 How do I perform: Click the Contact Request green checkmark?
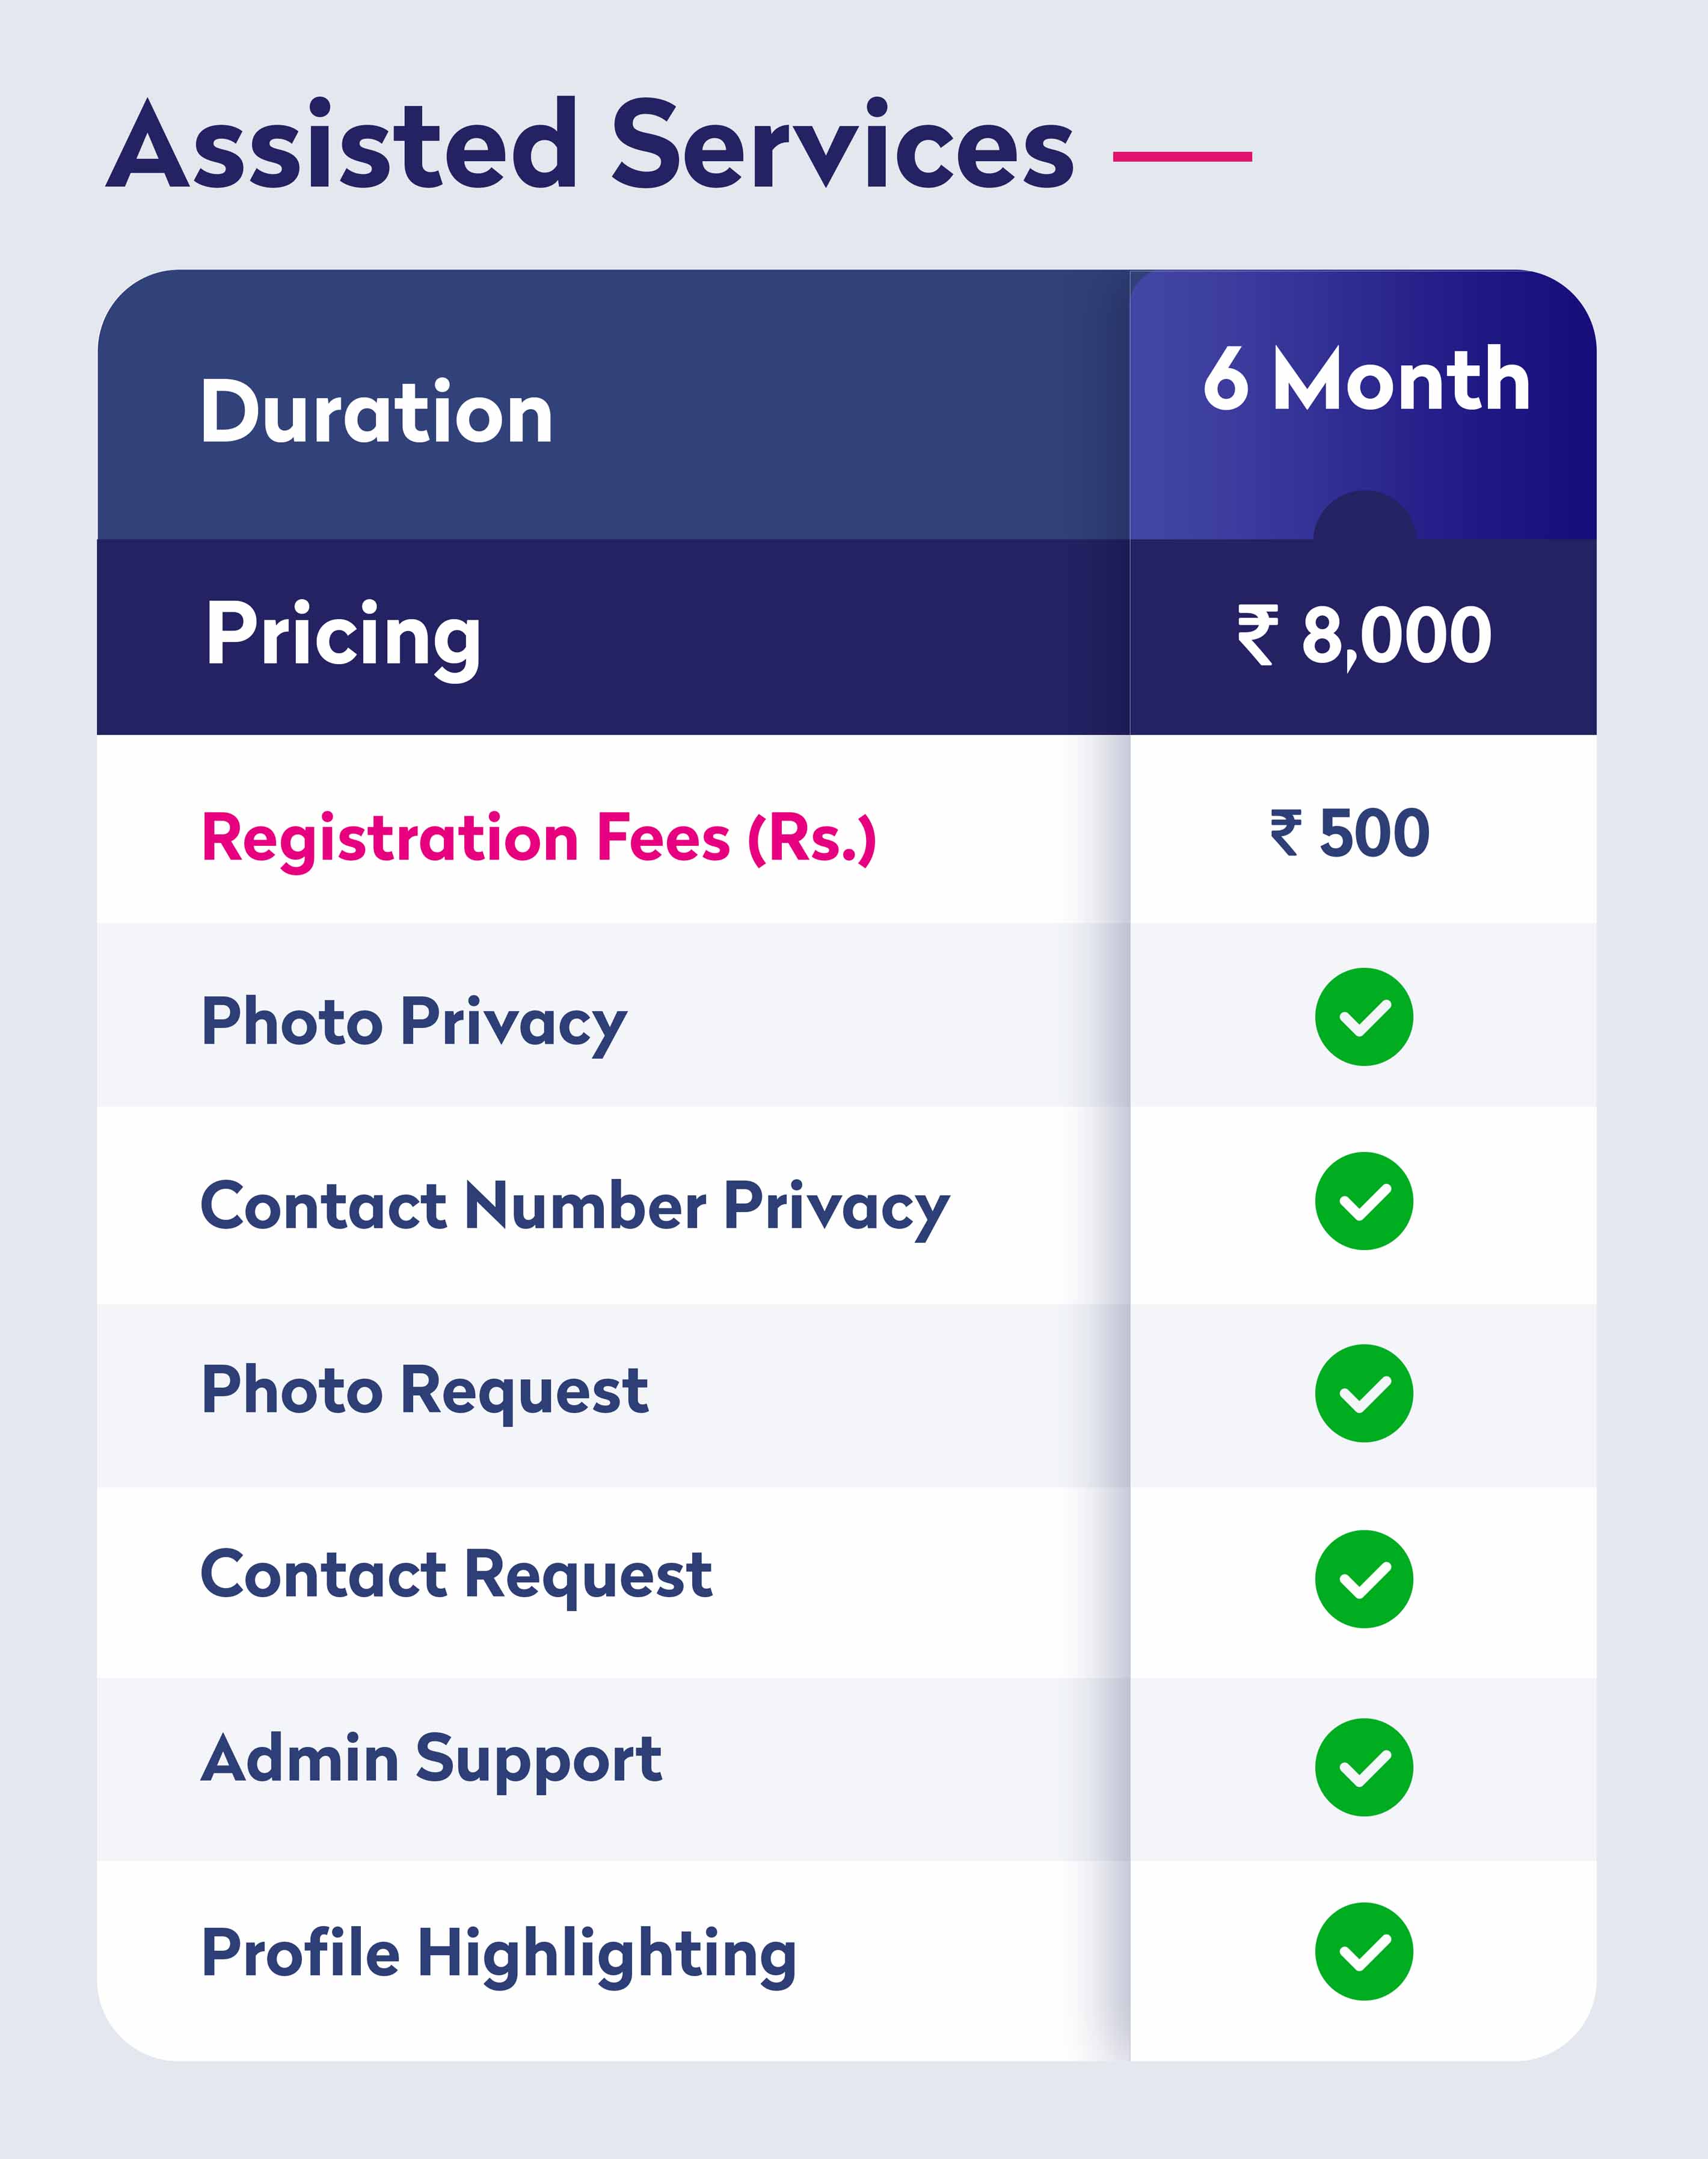pyautogui.click(x=1363, y=1579)
